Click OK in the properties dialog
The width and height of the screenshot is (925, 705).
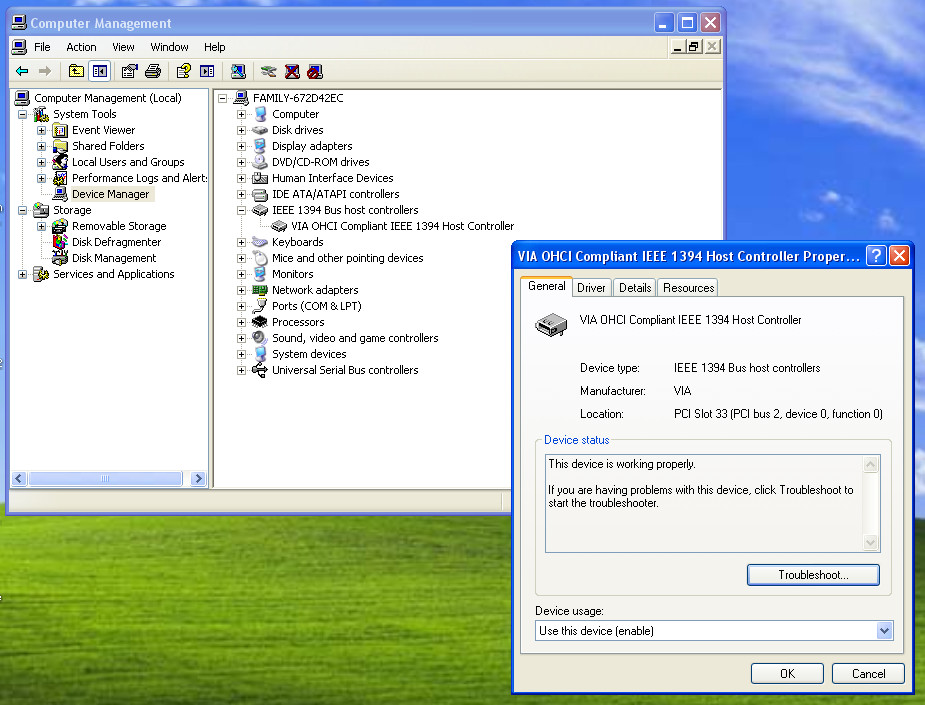(787, 674)
